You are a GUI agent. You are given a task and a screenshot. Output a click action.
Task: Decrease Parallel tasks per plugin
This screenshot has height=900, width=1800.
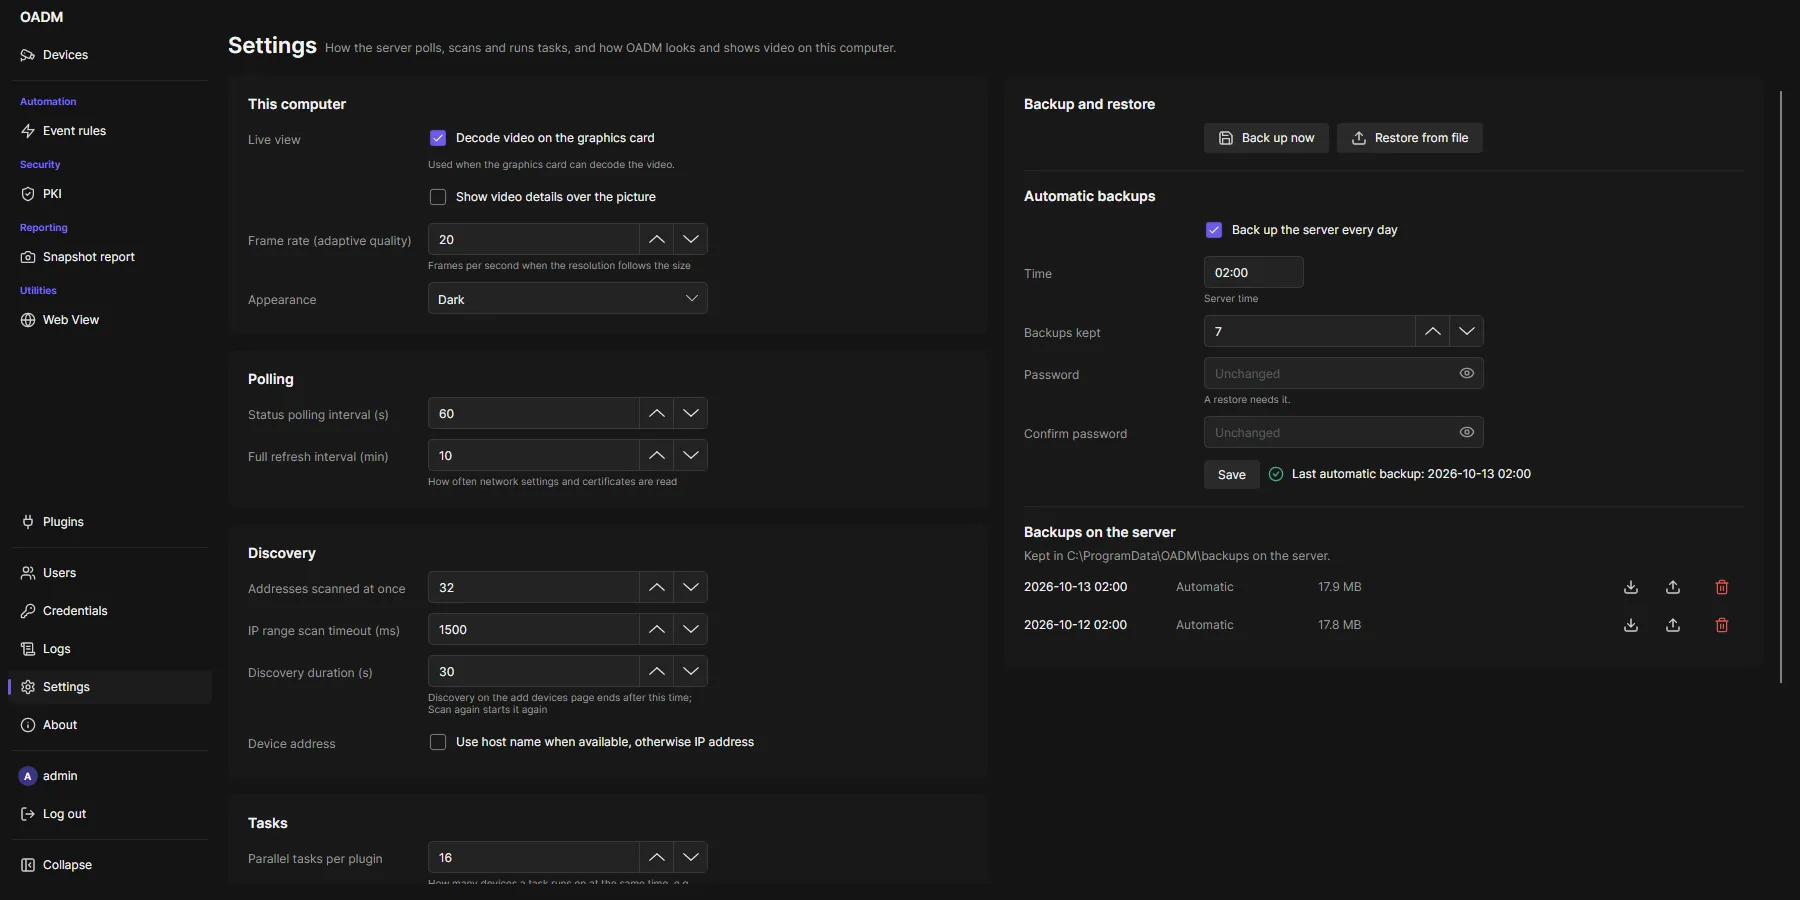coord(691,857)
